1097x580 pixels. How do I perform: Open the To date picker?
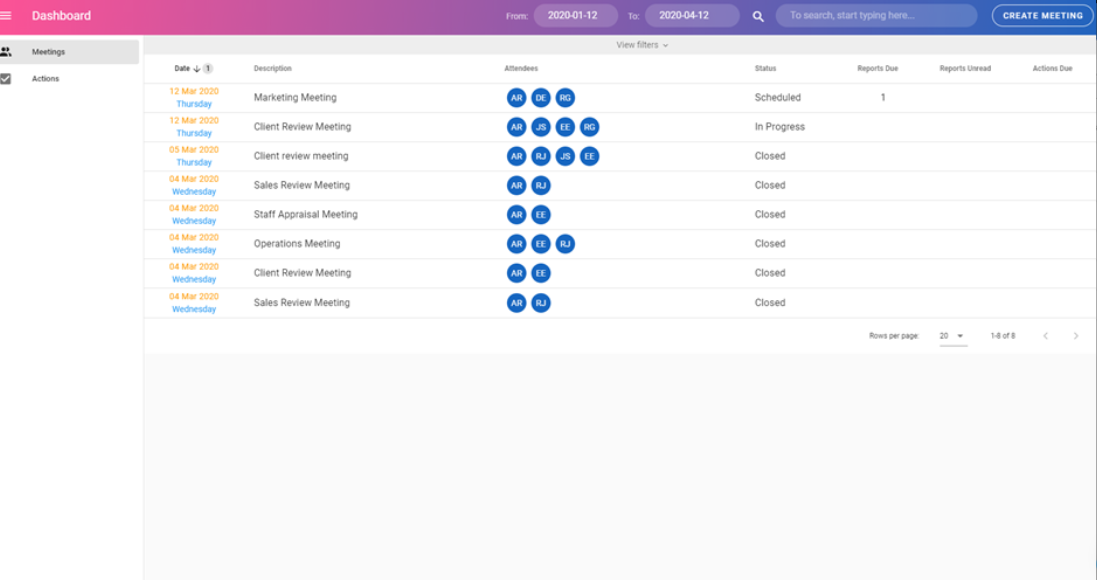[692, 15]
